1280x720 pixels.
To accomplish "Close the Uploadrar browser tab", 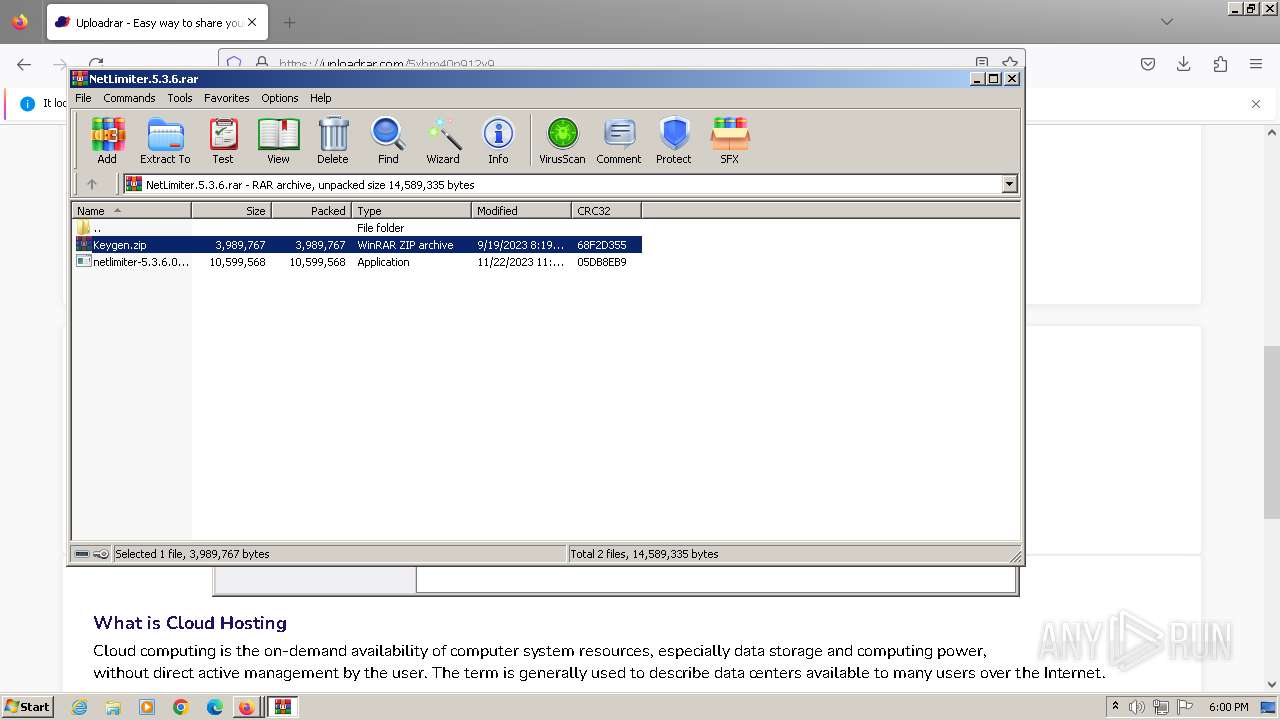I will pos(251,22).
